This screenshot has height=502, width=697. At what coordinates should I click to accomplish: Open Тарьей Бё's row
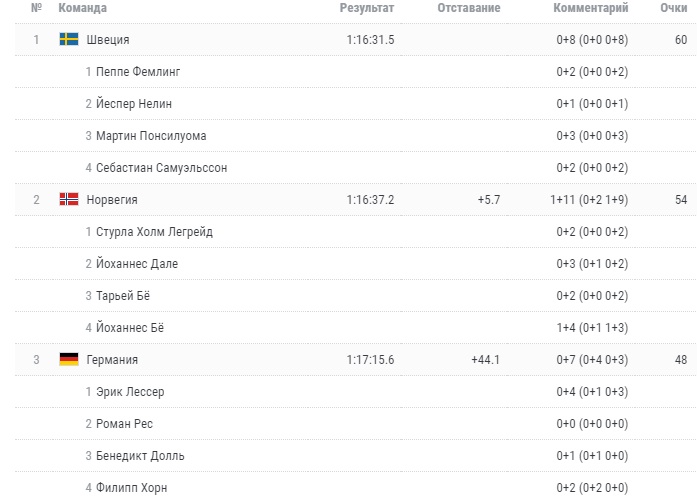tap(356, 296)
